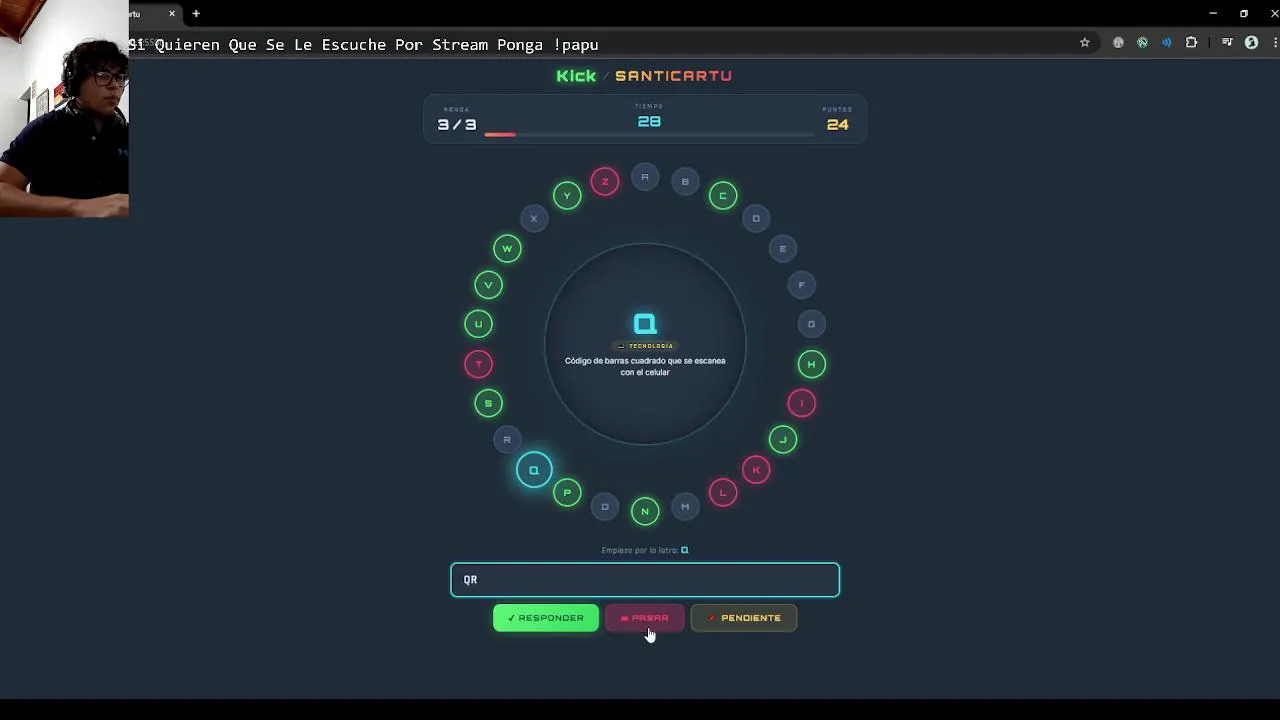
Task: Select letter G in the wheel
Action: (x=811, y=323)
